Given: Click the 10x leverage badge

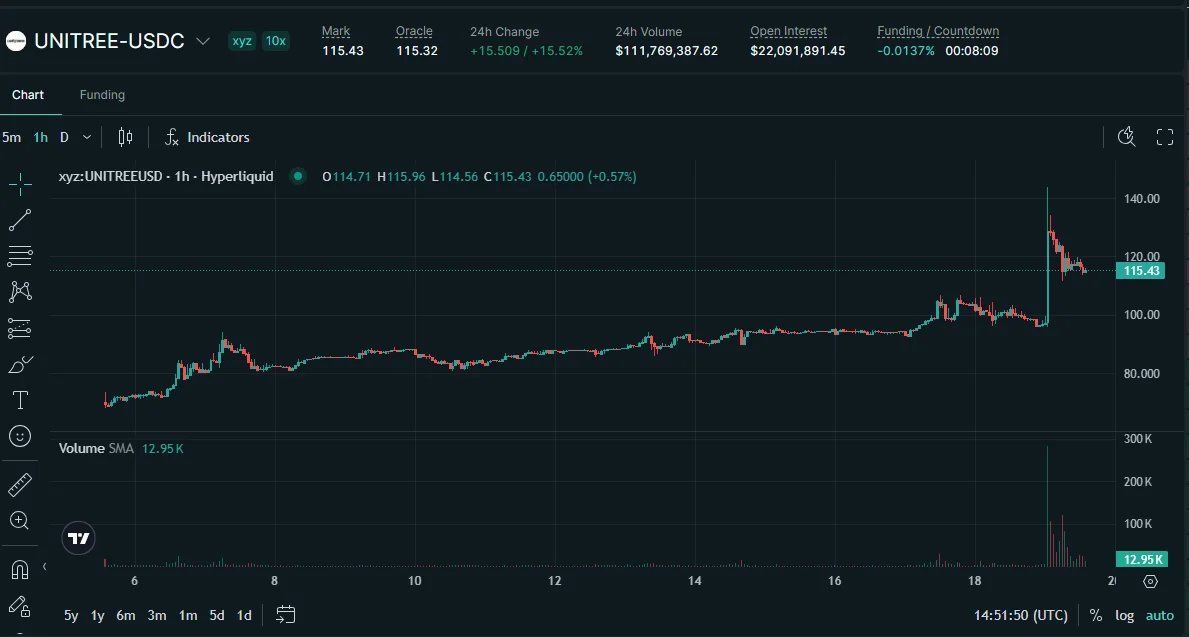Looking at the screenshot, I should pos(275,41).
